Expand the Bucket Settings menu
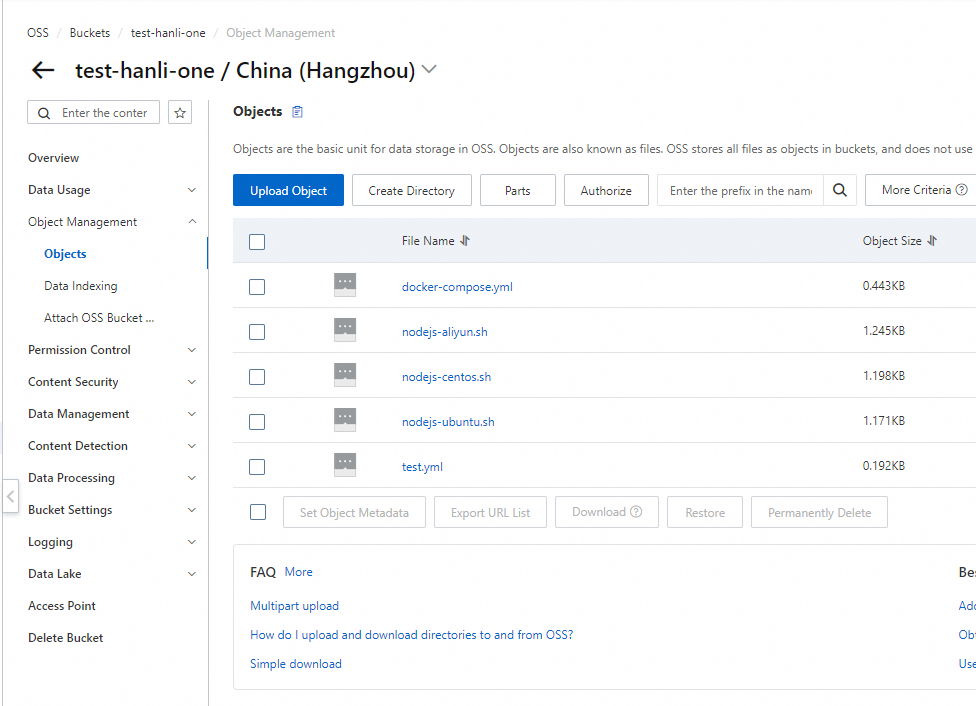 pyautogui.click(x=192, y=510)
